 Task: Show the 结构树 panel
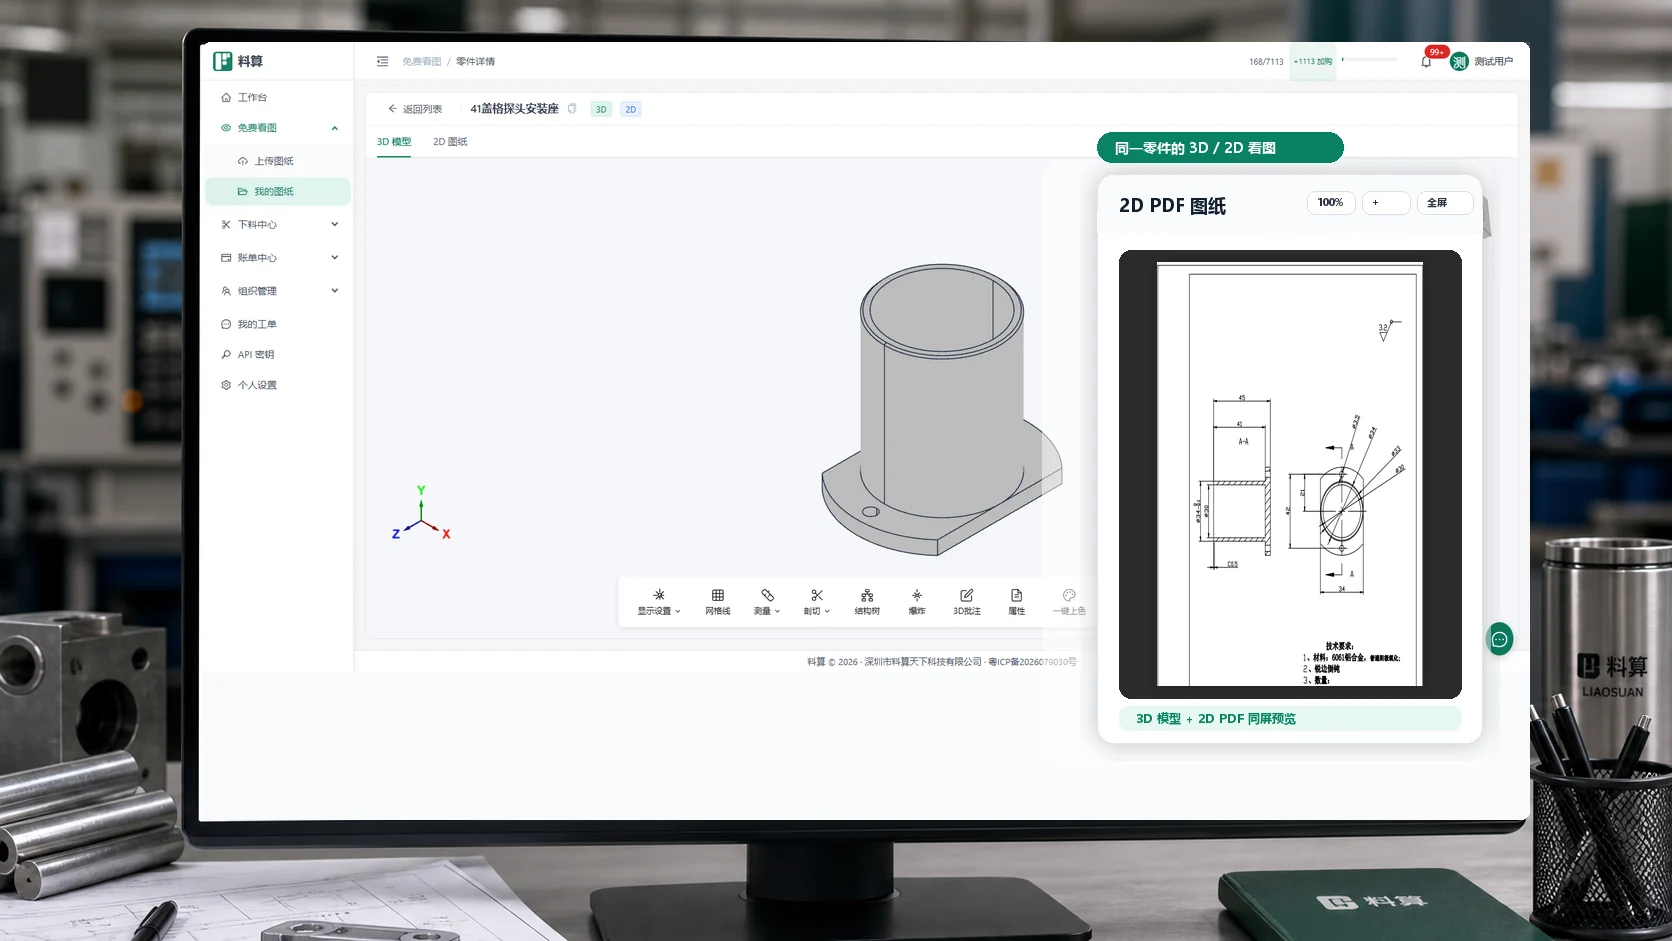pyautogui.click(x=867, y=602)
